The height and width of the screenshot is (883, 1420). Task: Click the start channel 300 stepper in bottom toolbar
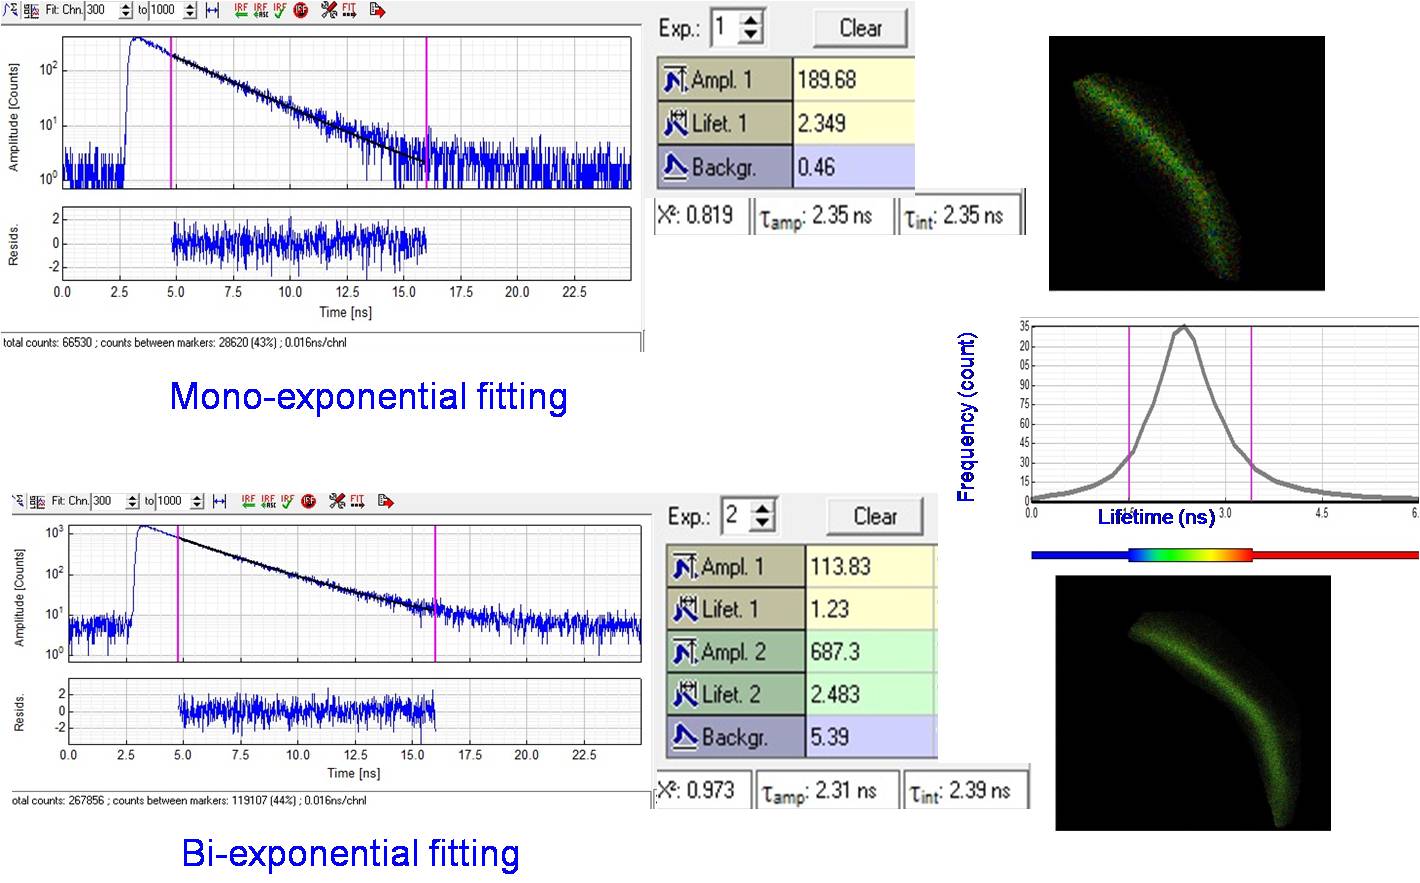[x=132, y=501]
